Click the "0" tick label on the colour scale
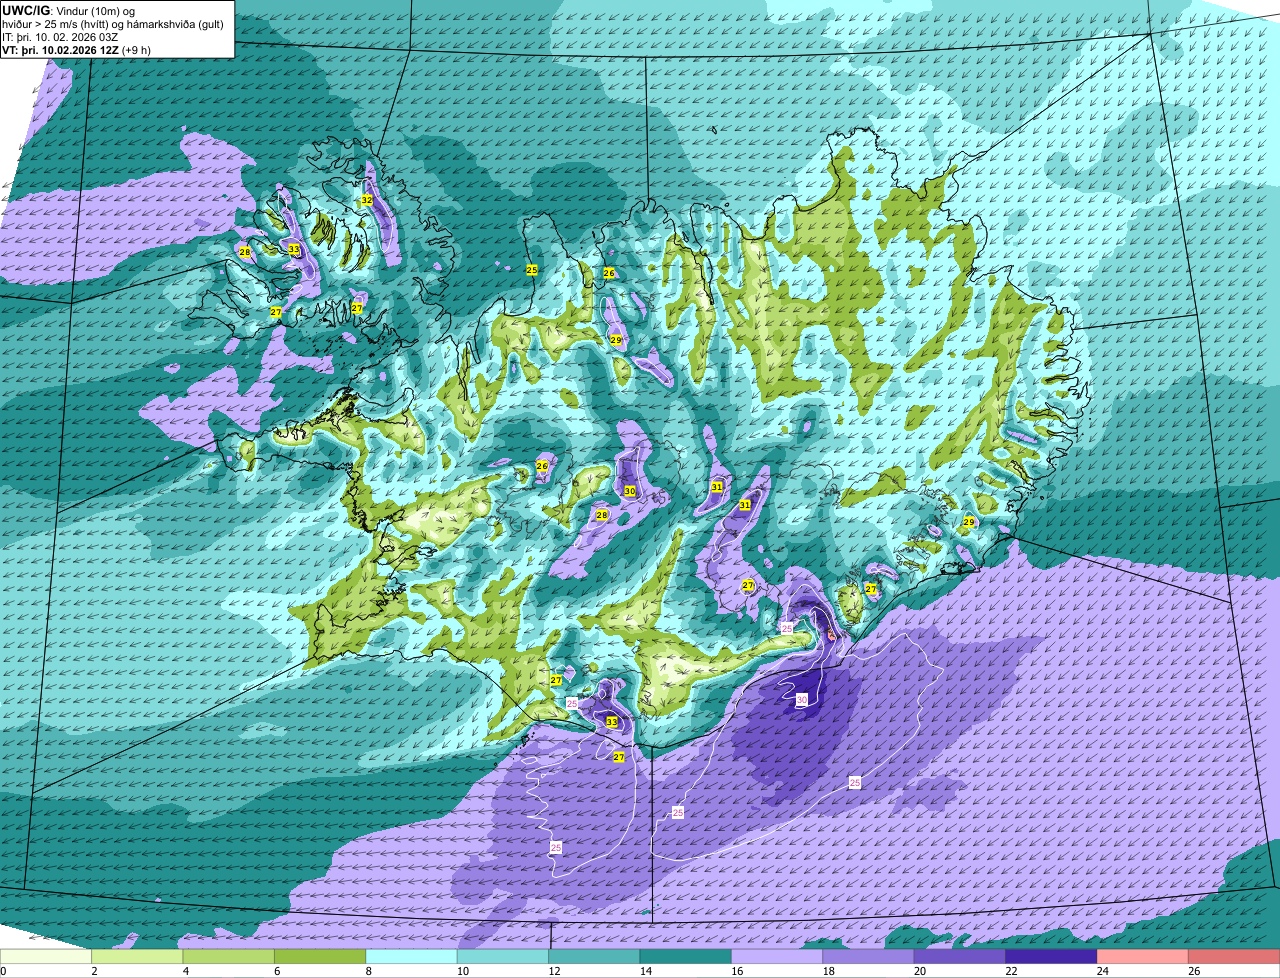1280x978 pixels. tap(3, 971)
